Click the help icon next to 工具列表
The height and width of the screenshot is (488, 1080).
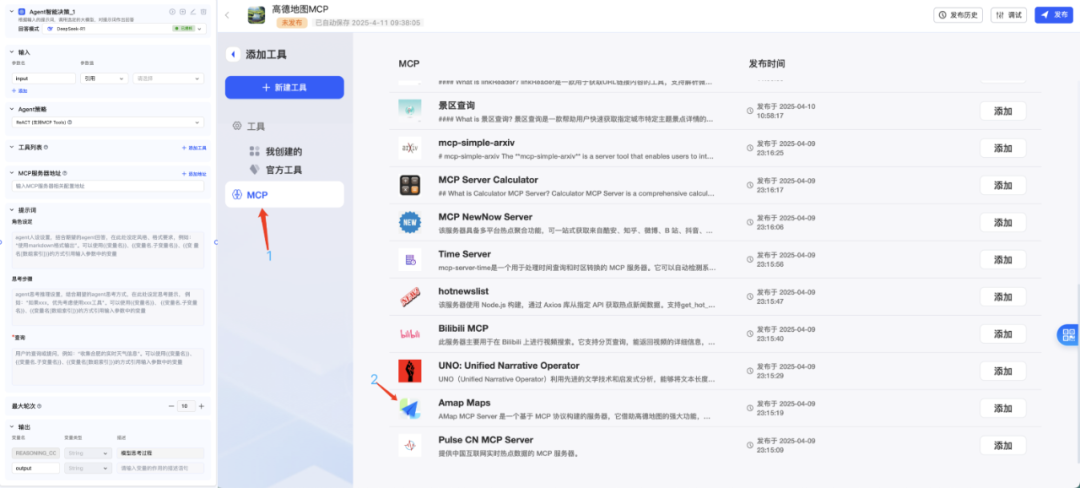[46, 147]
